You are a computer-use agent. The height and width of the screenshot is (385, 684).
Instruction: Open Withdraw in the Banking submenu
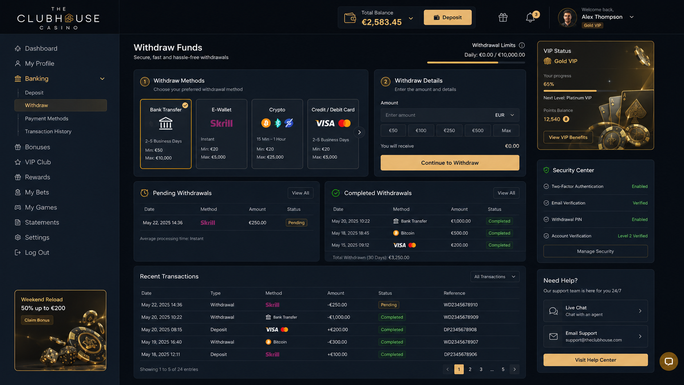point(60,105)
